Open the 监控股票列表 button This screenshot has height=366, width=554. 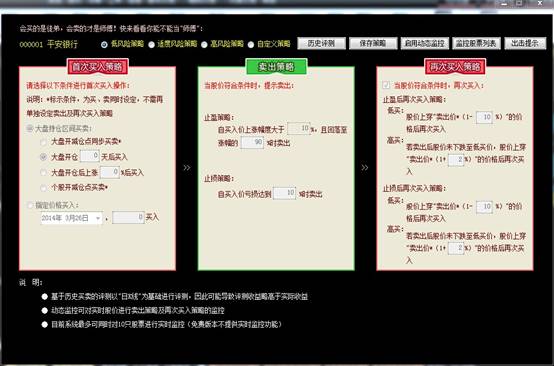click(476, 43)
